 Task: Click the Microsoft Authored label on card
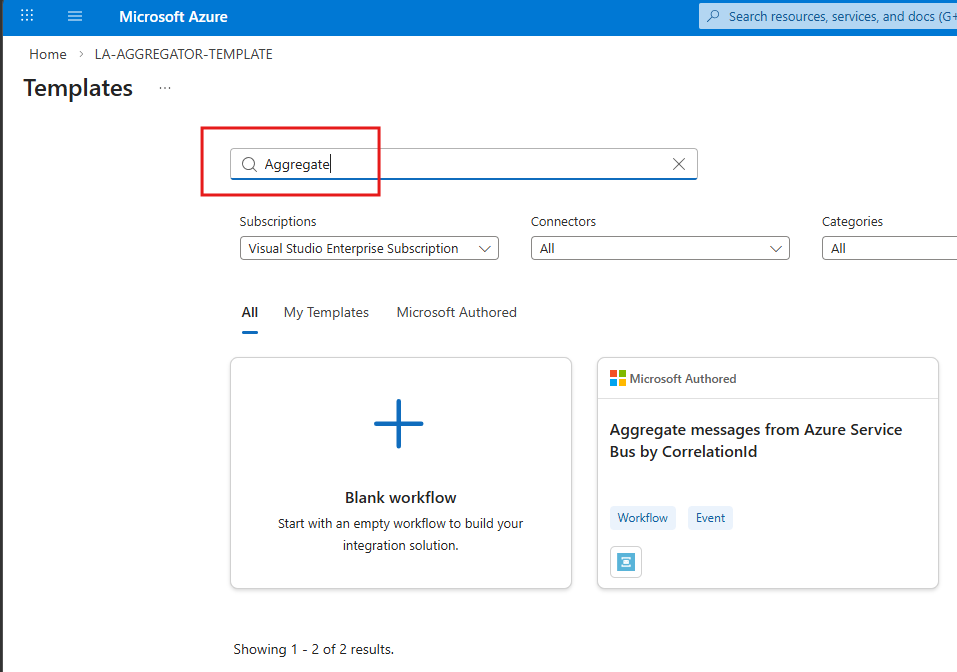[x=683, y=378]
